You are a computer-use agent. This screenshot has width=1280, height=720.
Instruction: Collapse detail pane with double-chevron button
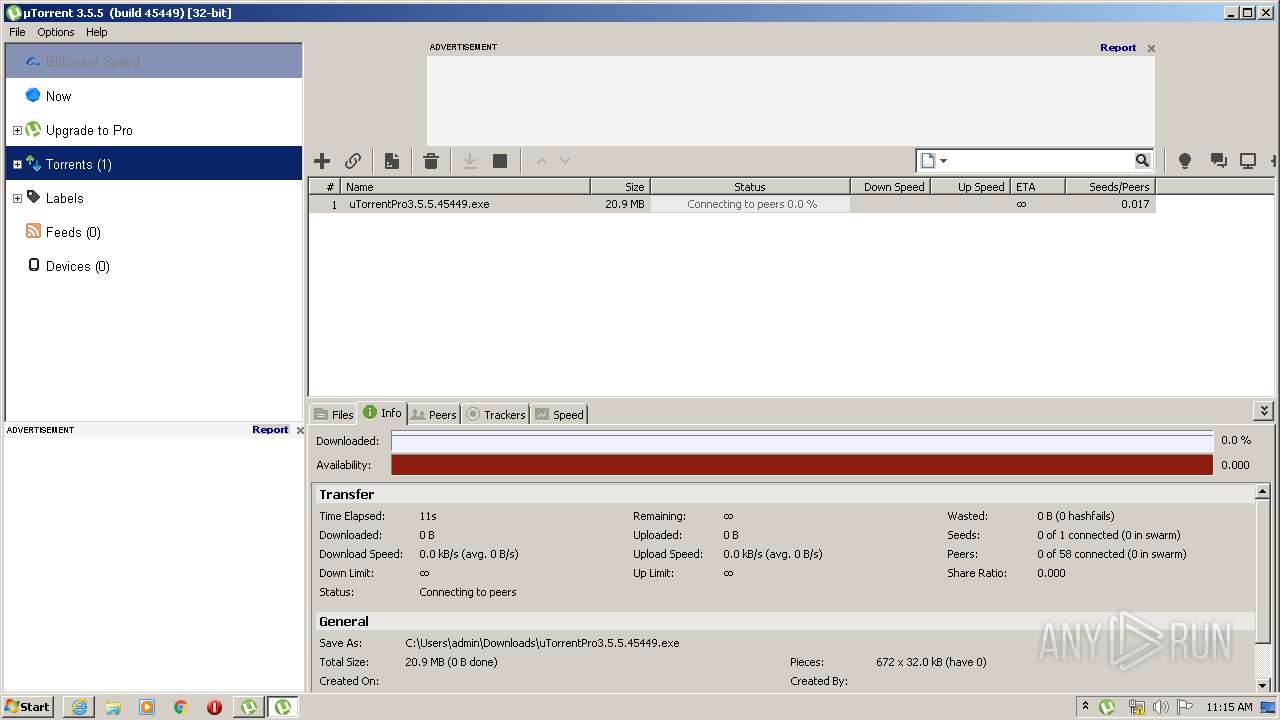click(x=1264, y=411)
